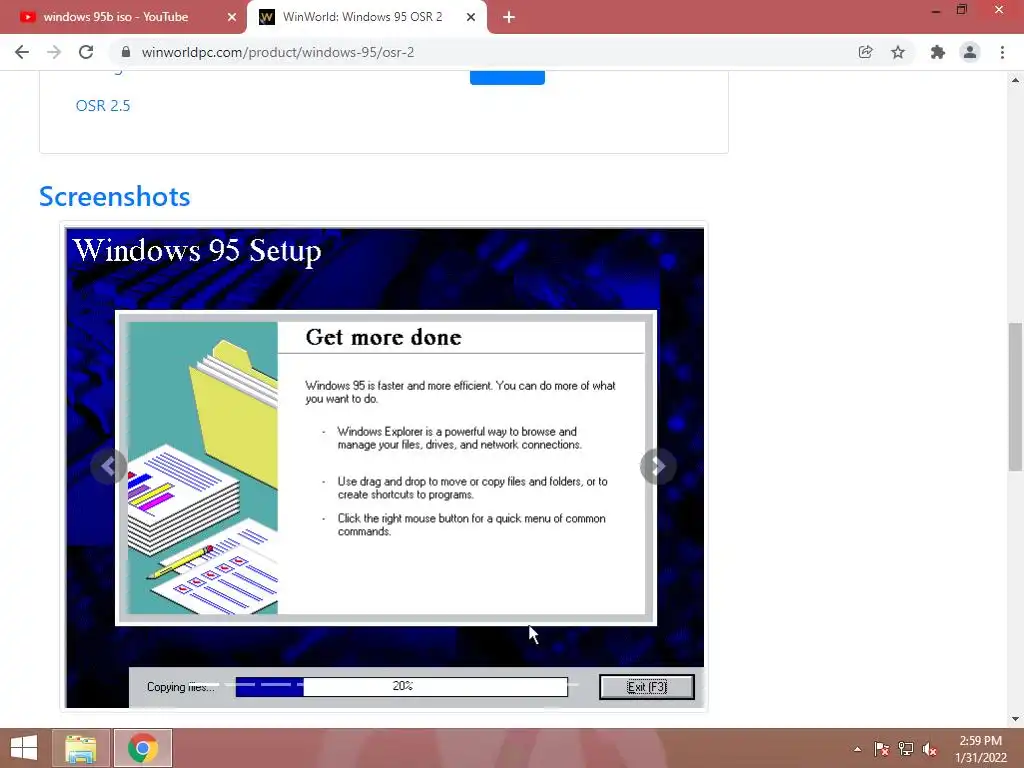The width and height of the screenshot is (1024, 768).
Task: Select the WinWorld: Windows 95 OSR 2 tab
Action: pyautogui.click(x=367, y=17)
